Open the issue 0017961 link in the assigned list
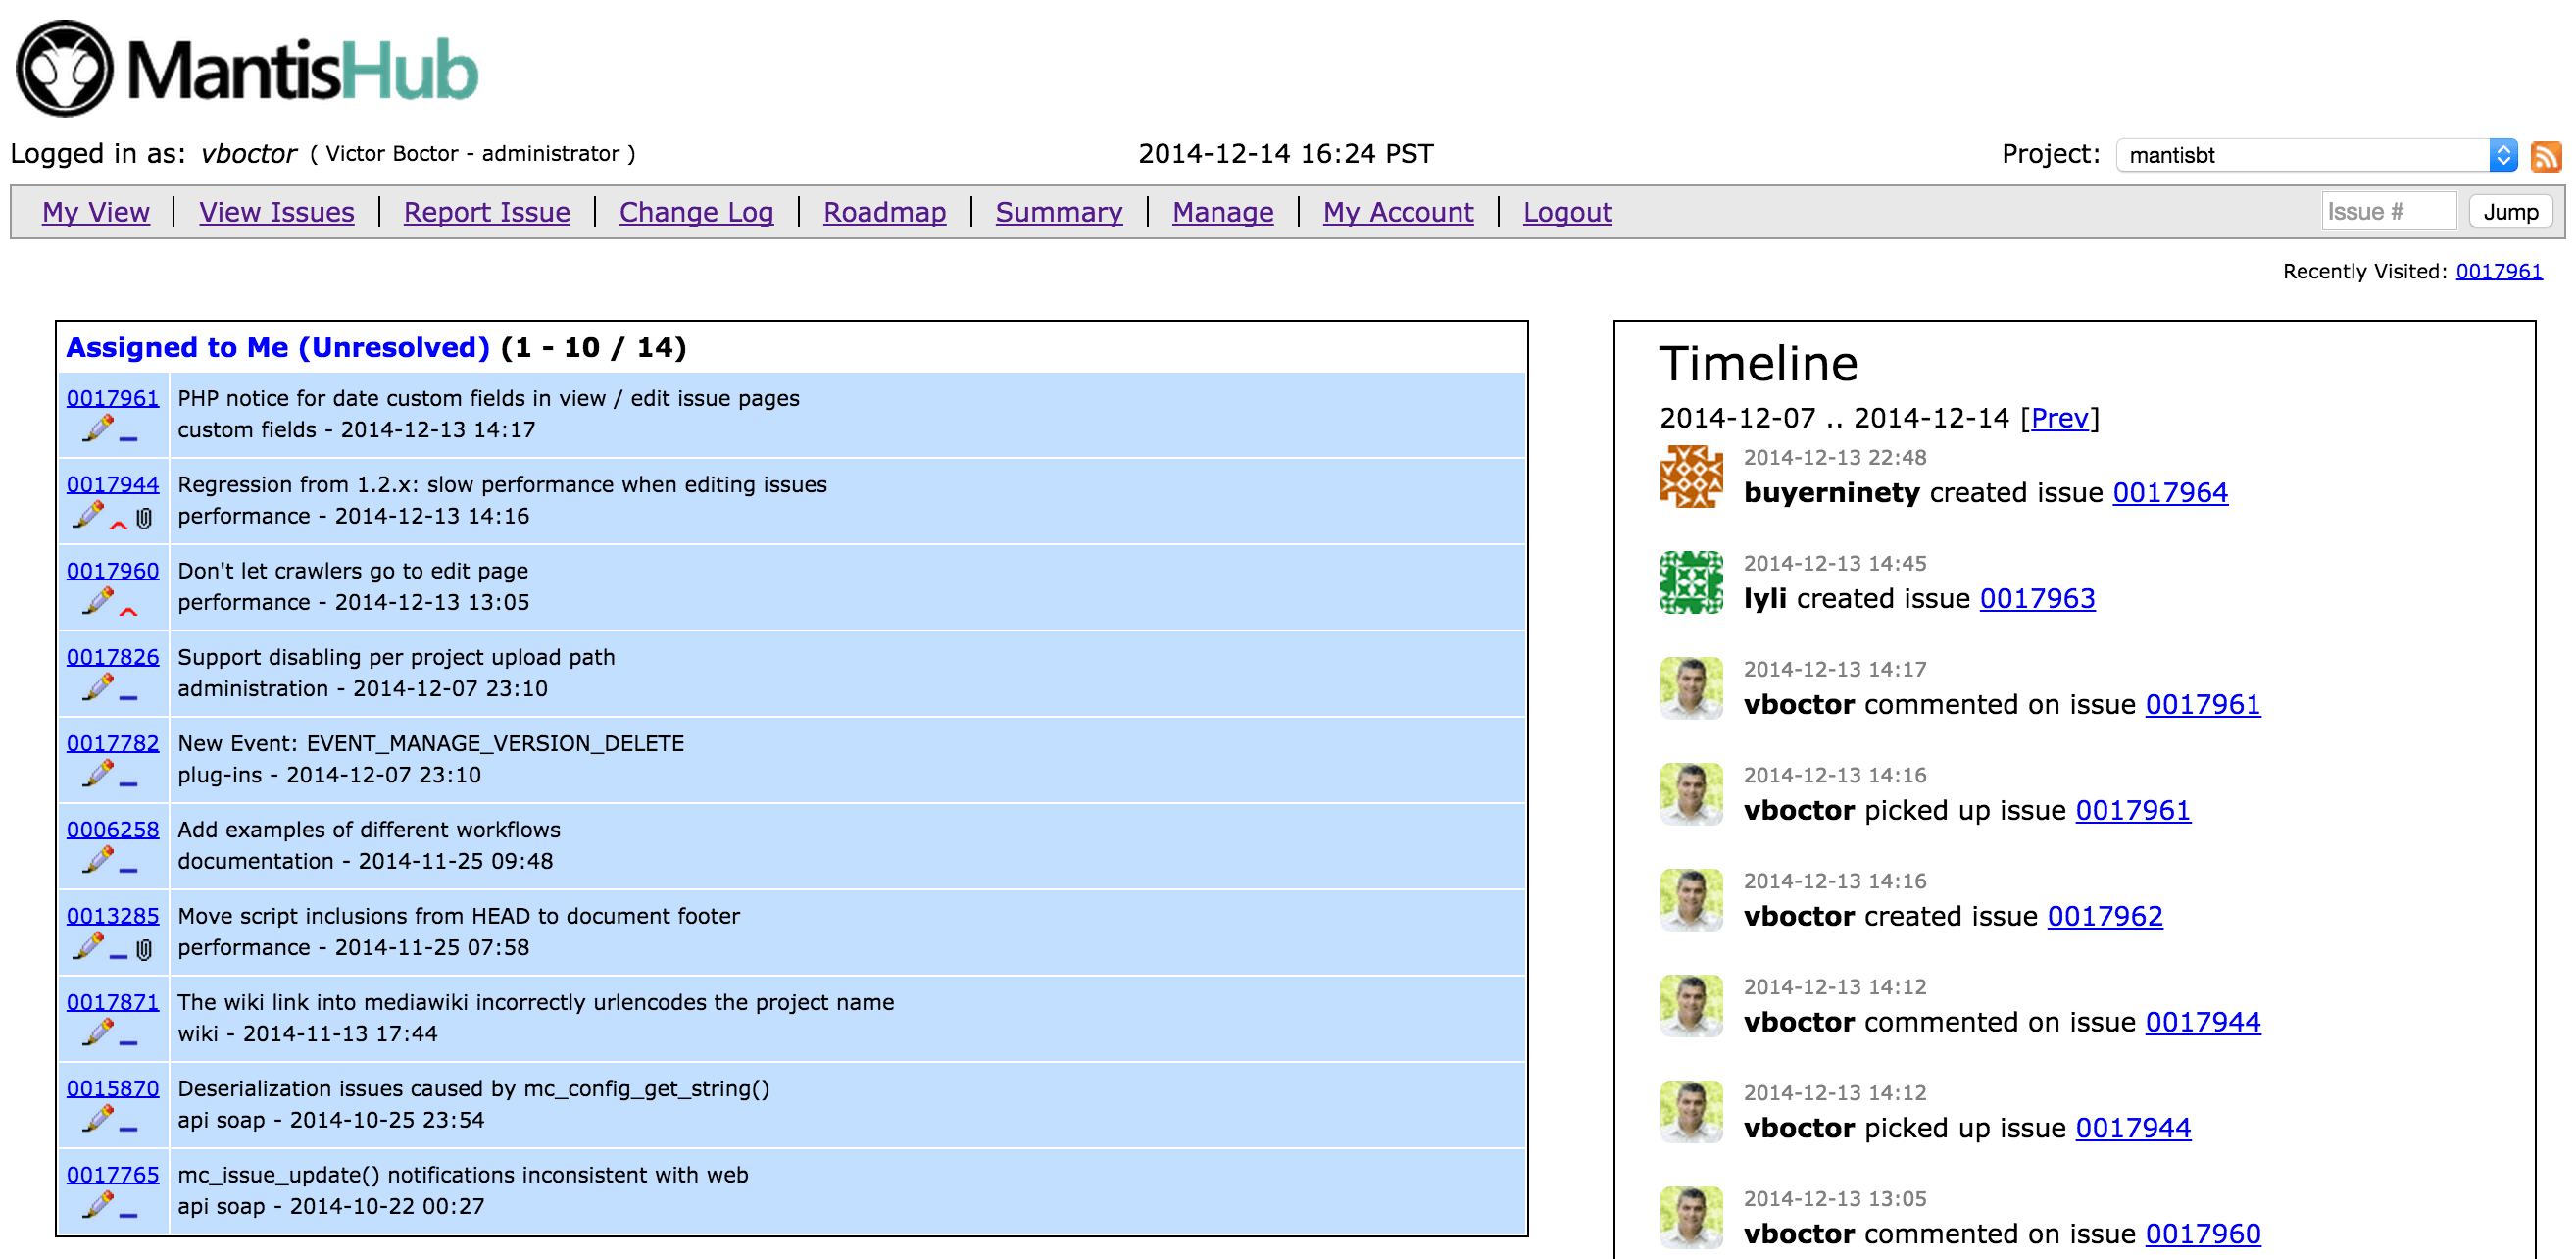 113,398
